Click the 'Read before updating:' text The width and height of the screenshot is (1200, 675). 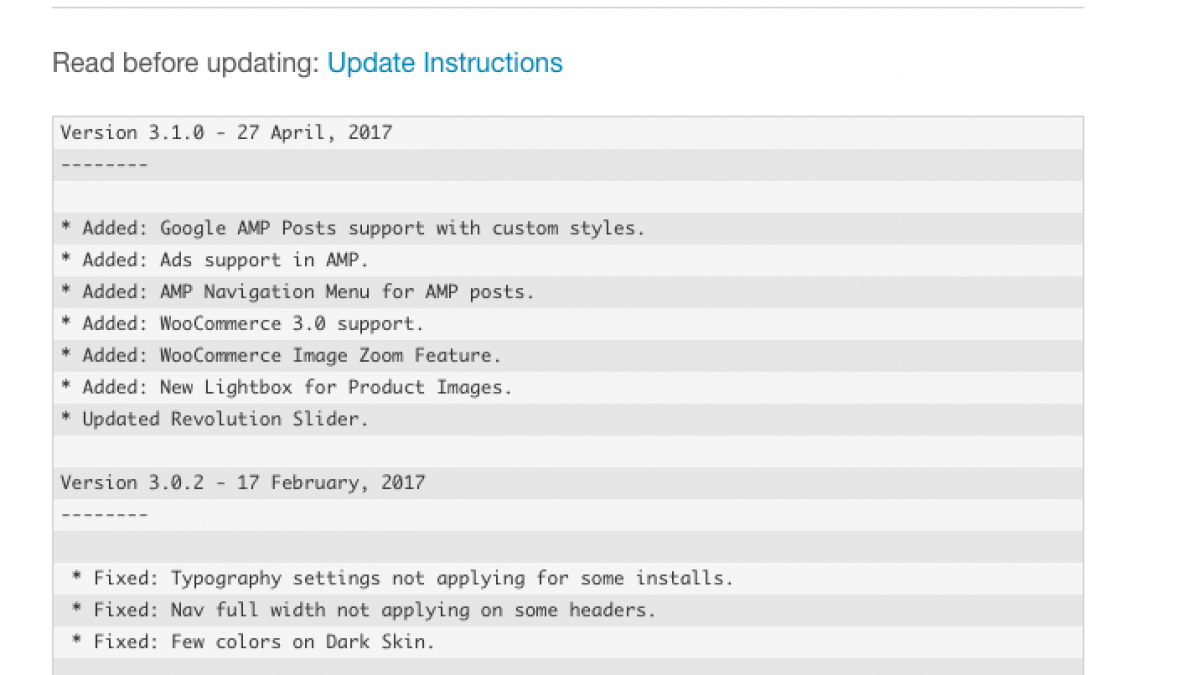point(186,63)
